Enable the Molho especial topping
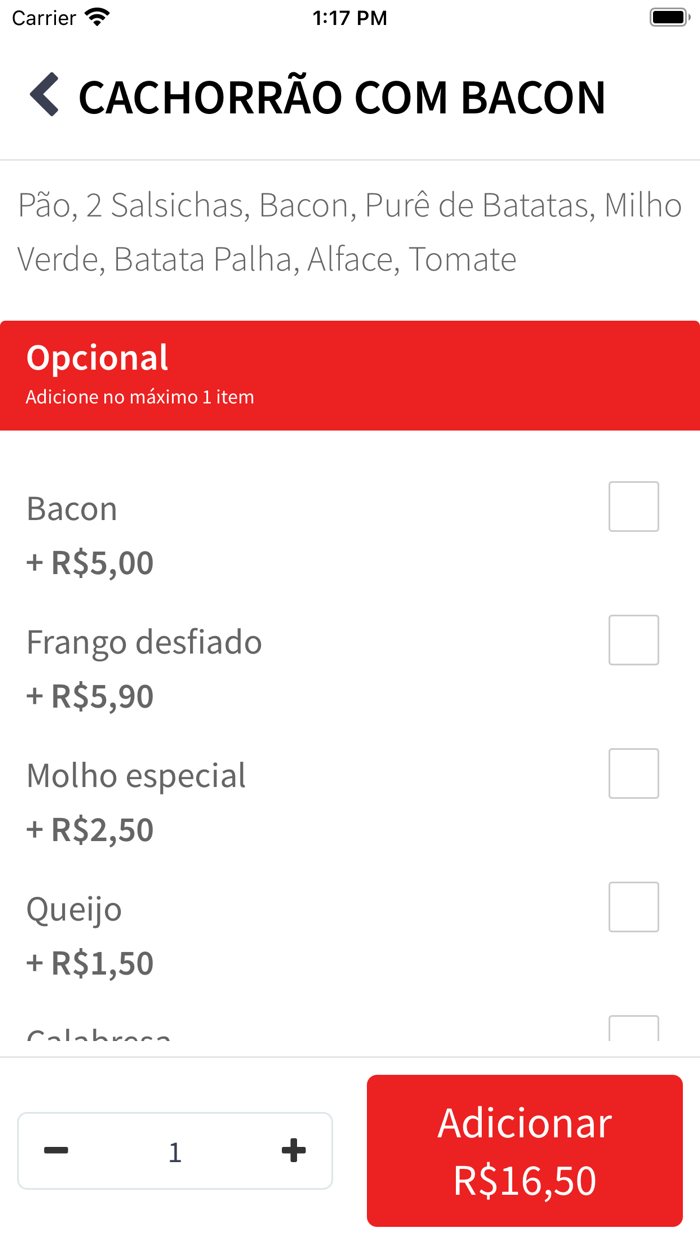 pyautogui.click(x=633, y=773)
